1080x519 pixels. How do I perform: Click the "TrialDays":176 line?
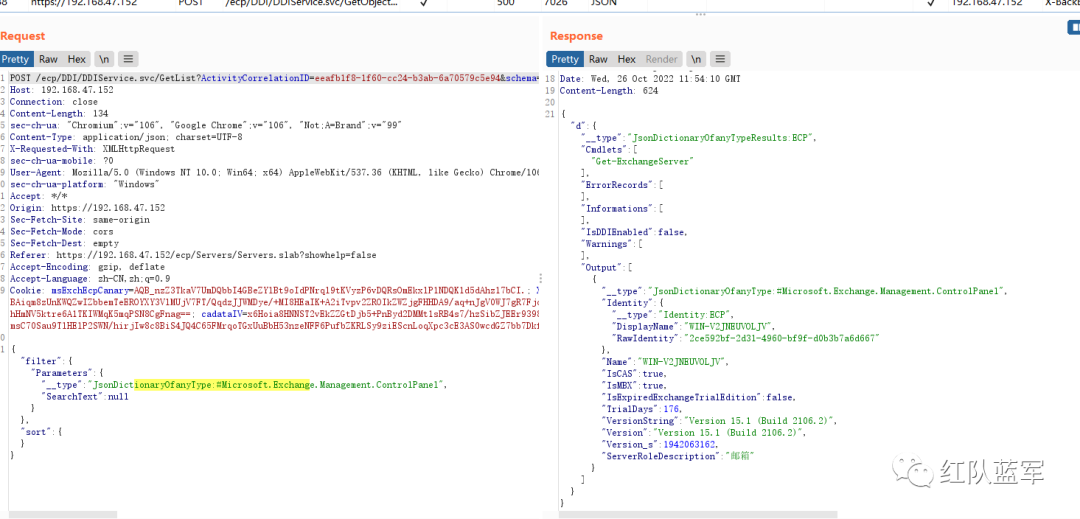[642, 409]
